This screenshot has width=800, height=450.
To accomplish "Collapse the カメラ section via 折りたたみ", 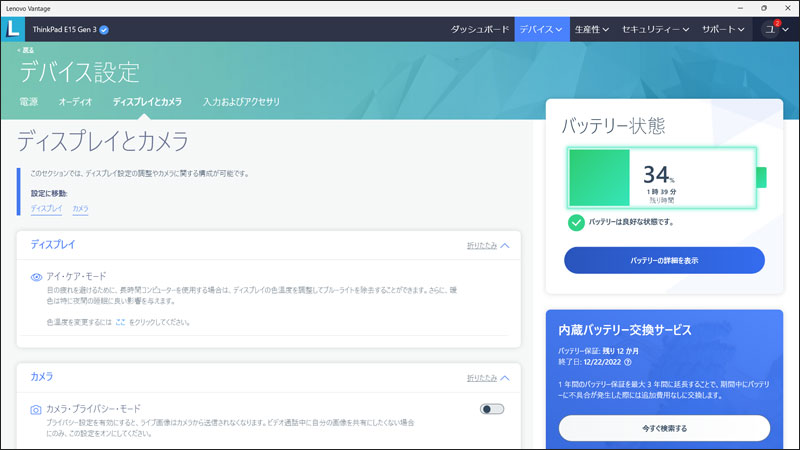I will tap(488, 378).
